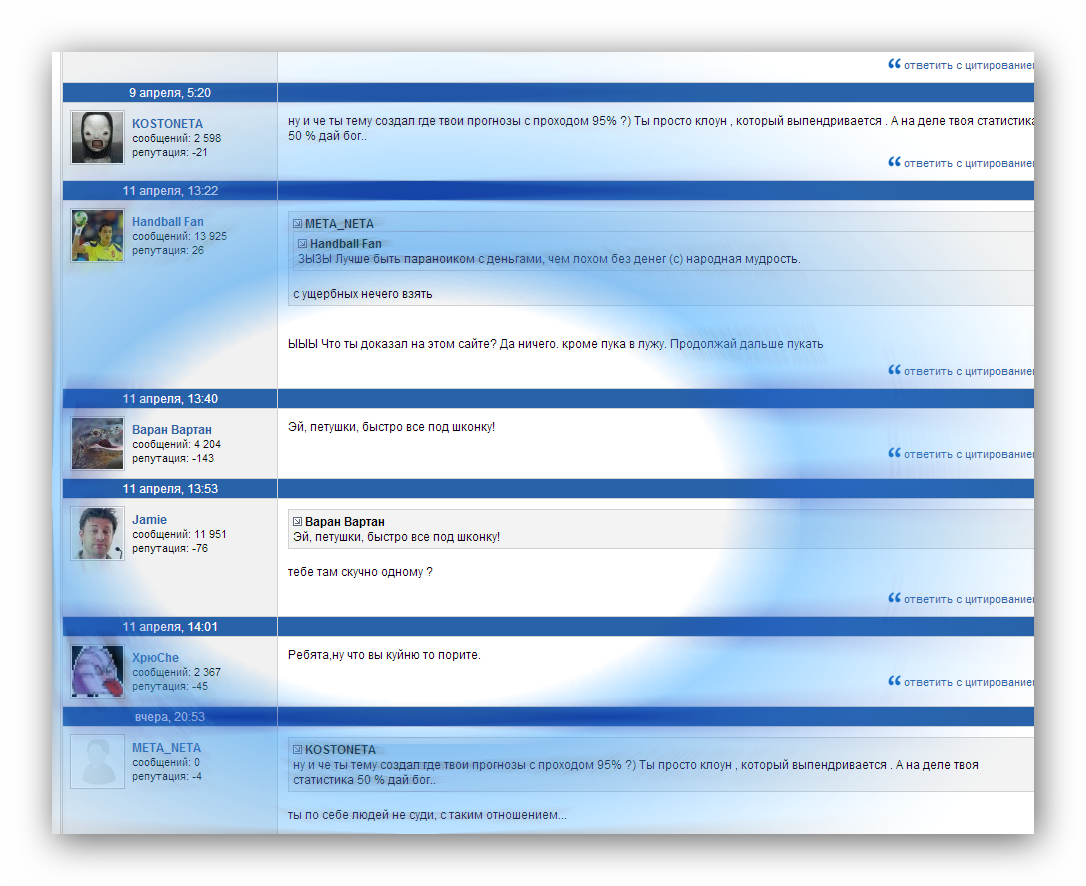Click Handball Fan's 'репутация: 26' text

168,251
